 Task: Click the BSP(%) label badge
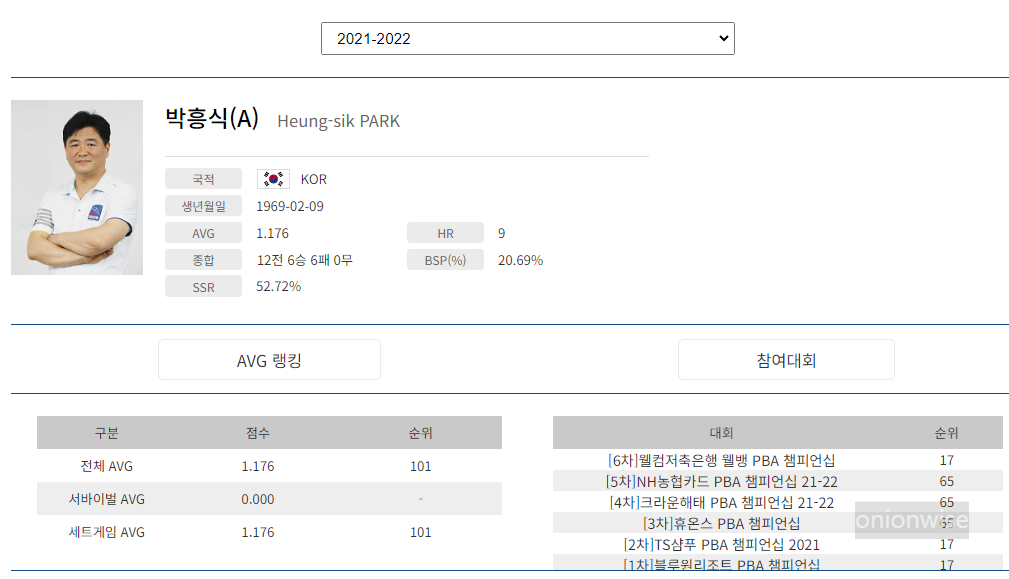(x=445, y=259)
